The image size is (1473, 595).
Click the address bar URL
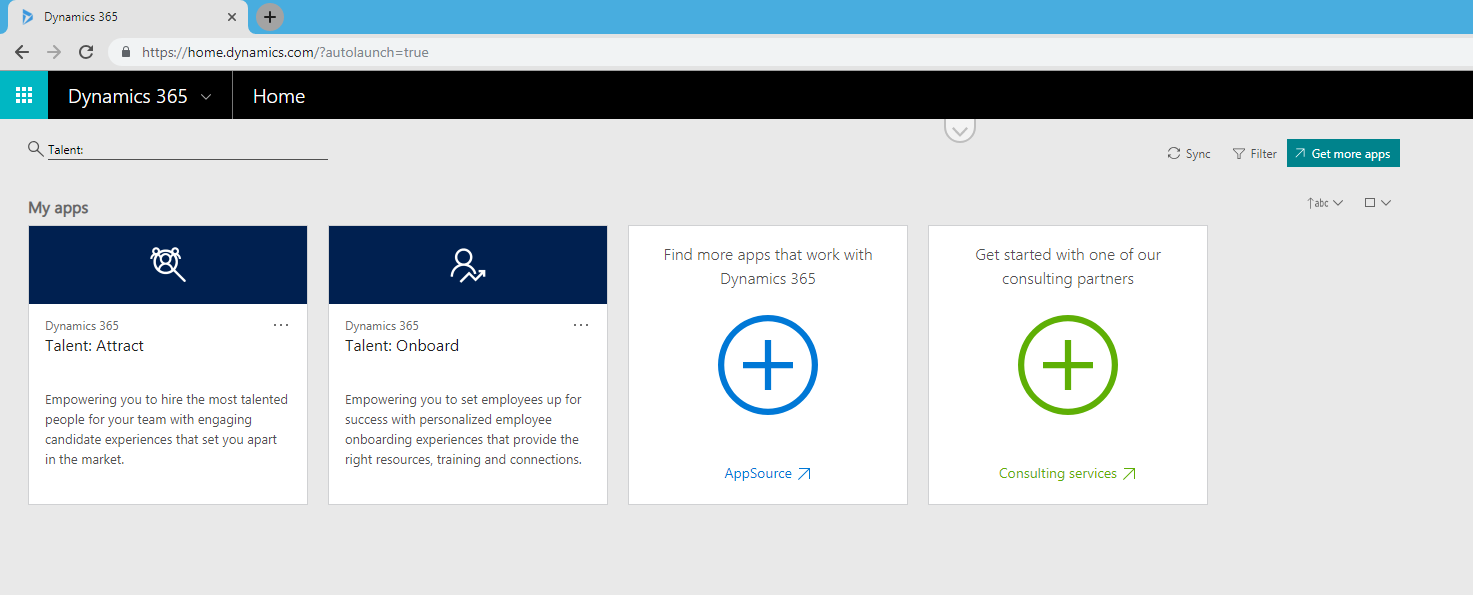pyautogui.click(x=285, y=52)
